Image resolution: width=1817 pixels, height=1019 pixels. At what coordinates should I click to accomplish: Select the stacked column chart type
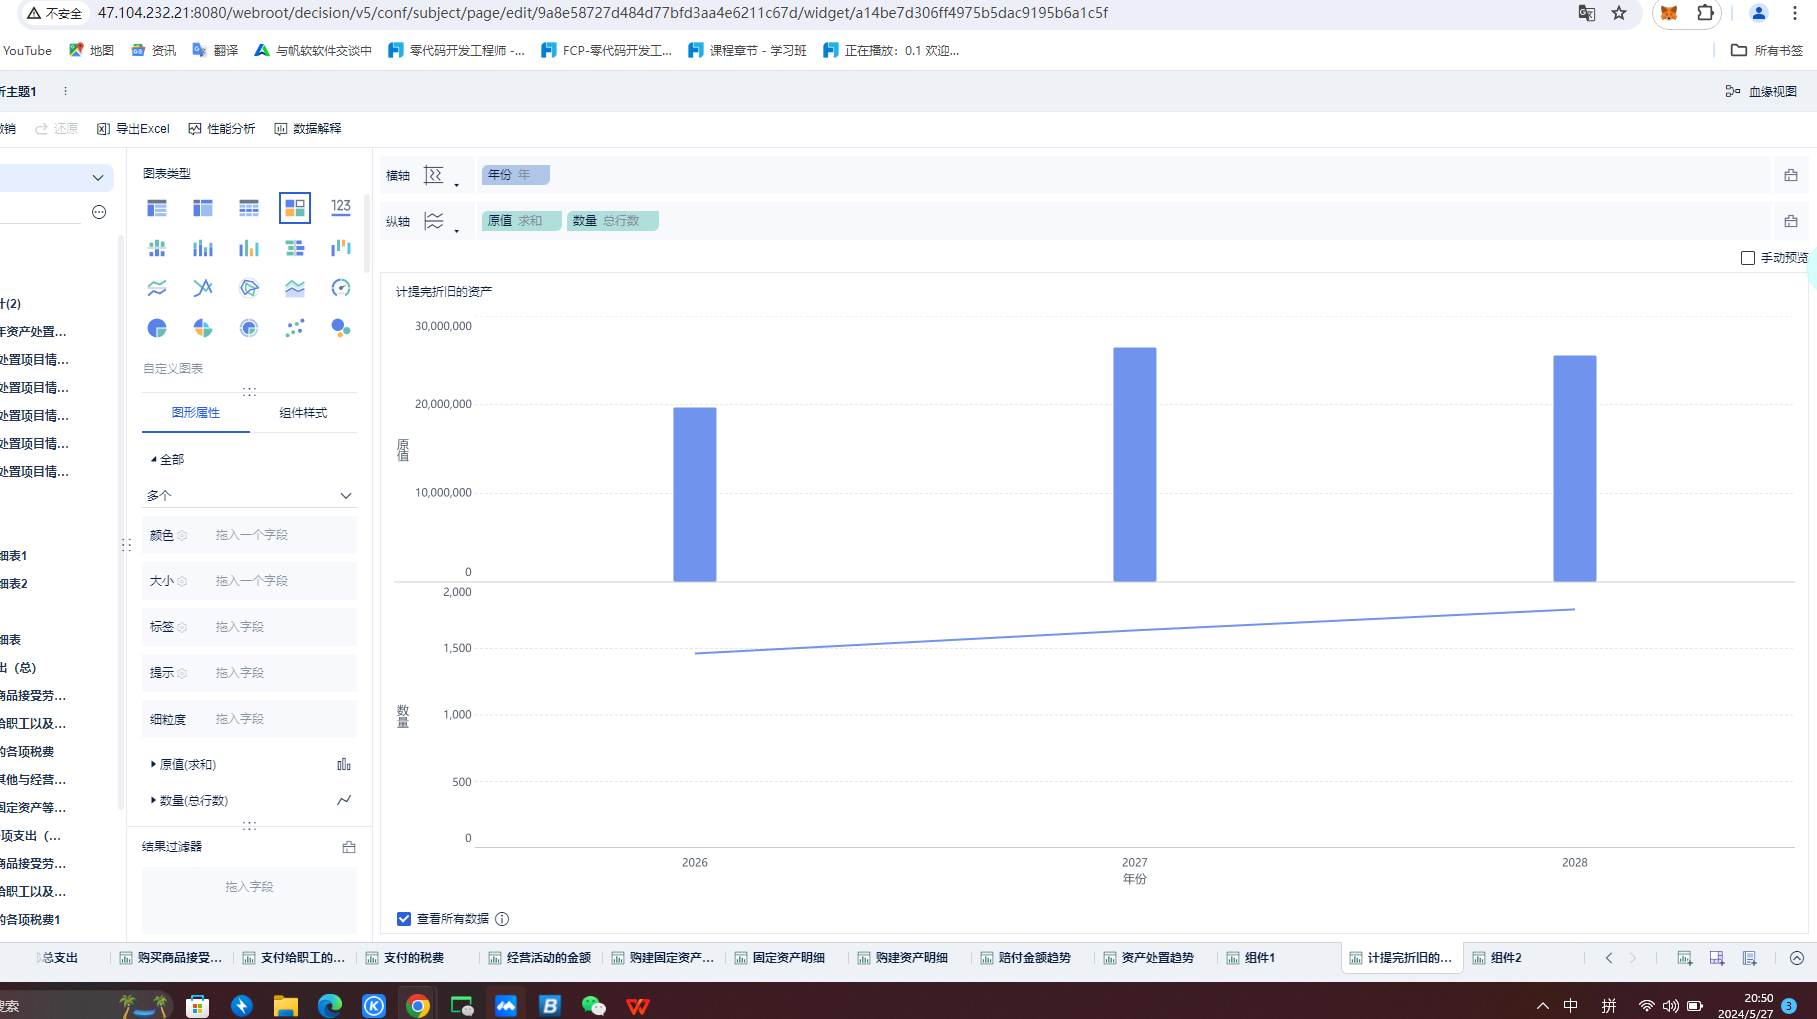pos(203,248)
